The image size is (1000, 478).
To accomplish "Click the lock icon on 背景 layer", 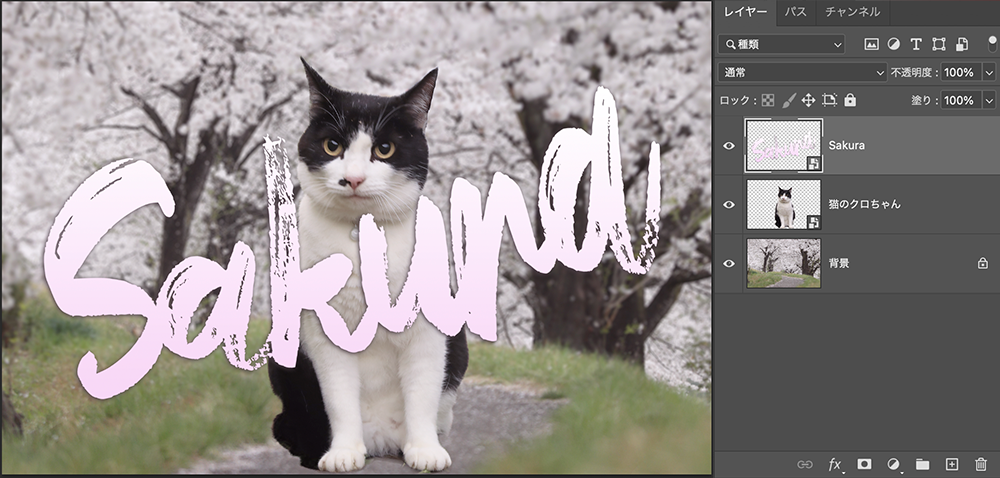I will pos(983,263).
